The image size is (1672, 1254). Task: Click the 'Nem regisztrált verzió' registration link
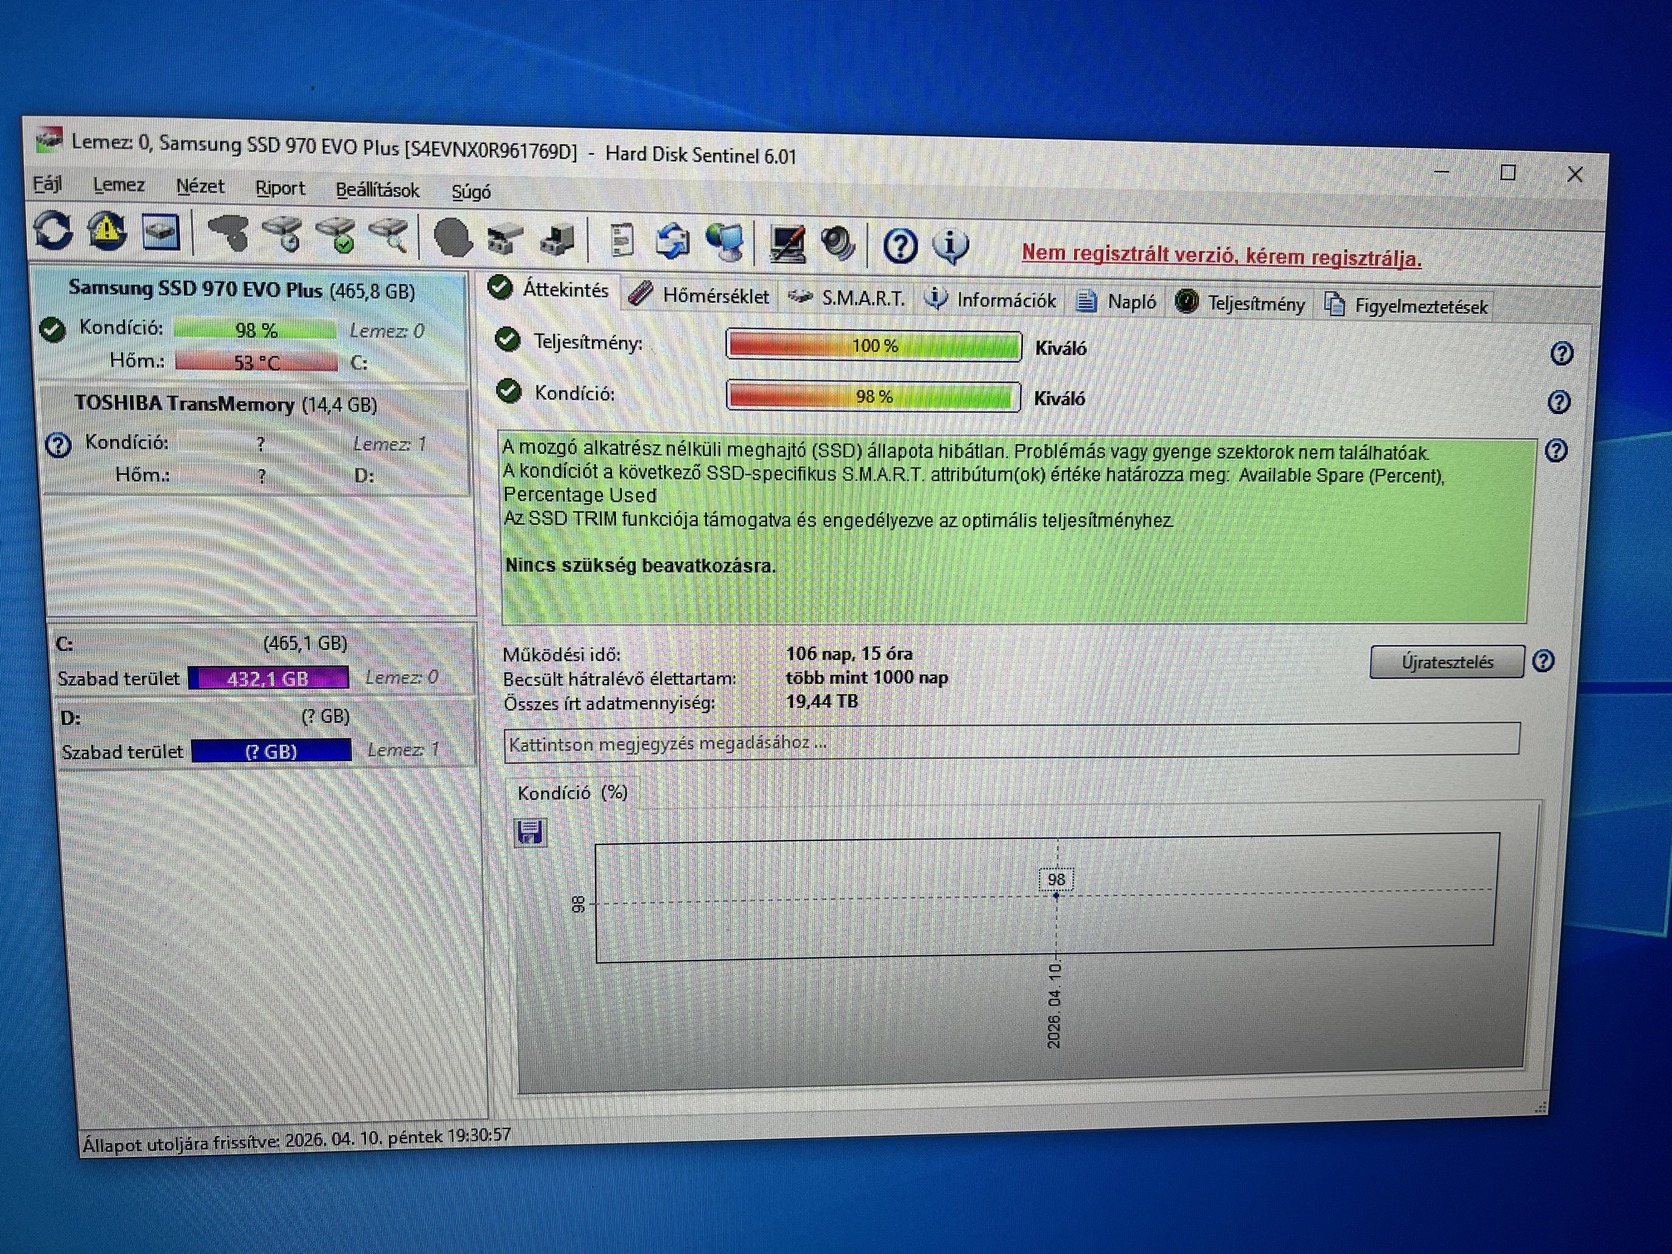[x=1221, y=255]
